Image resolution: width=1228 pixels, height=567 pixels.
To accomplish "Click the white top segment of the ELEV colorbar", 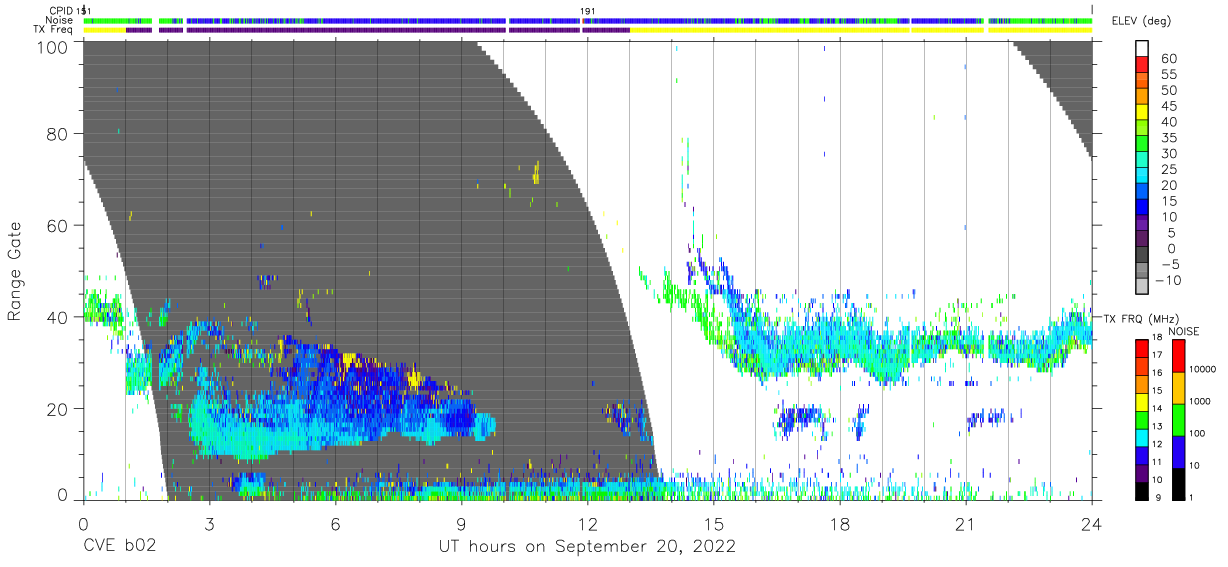I will point(1143,46).
